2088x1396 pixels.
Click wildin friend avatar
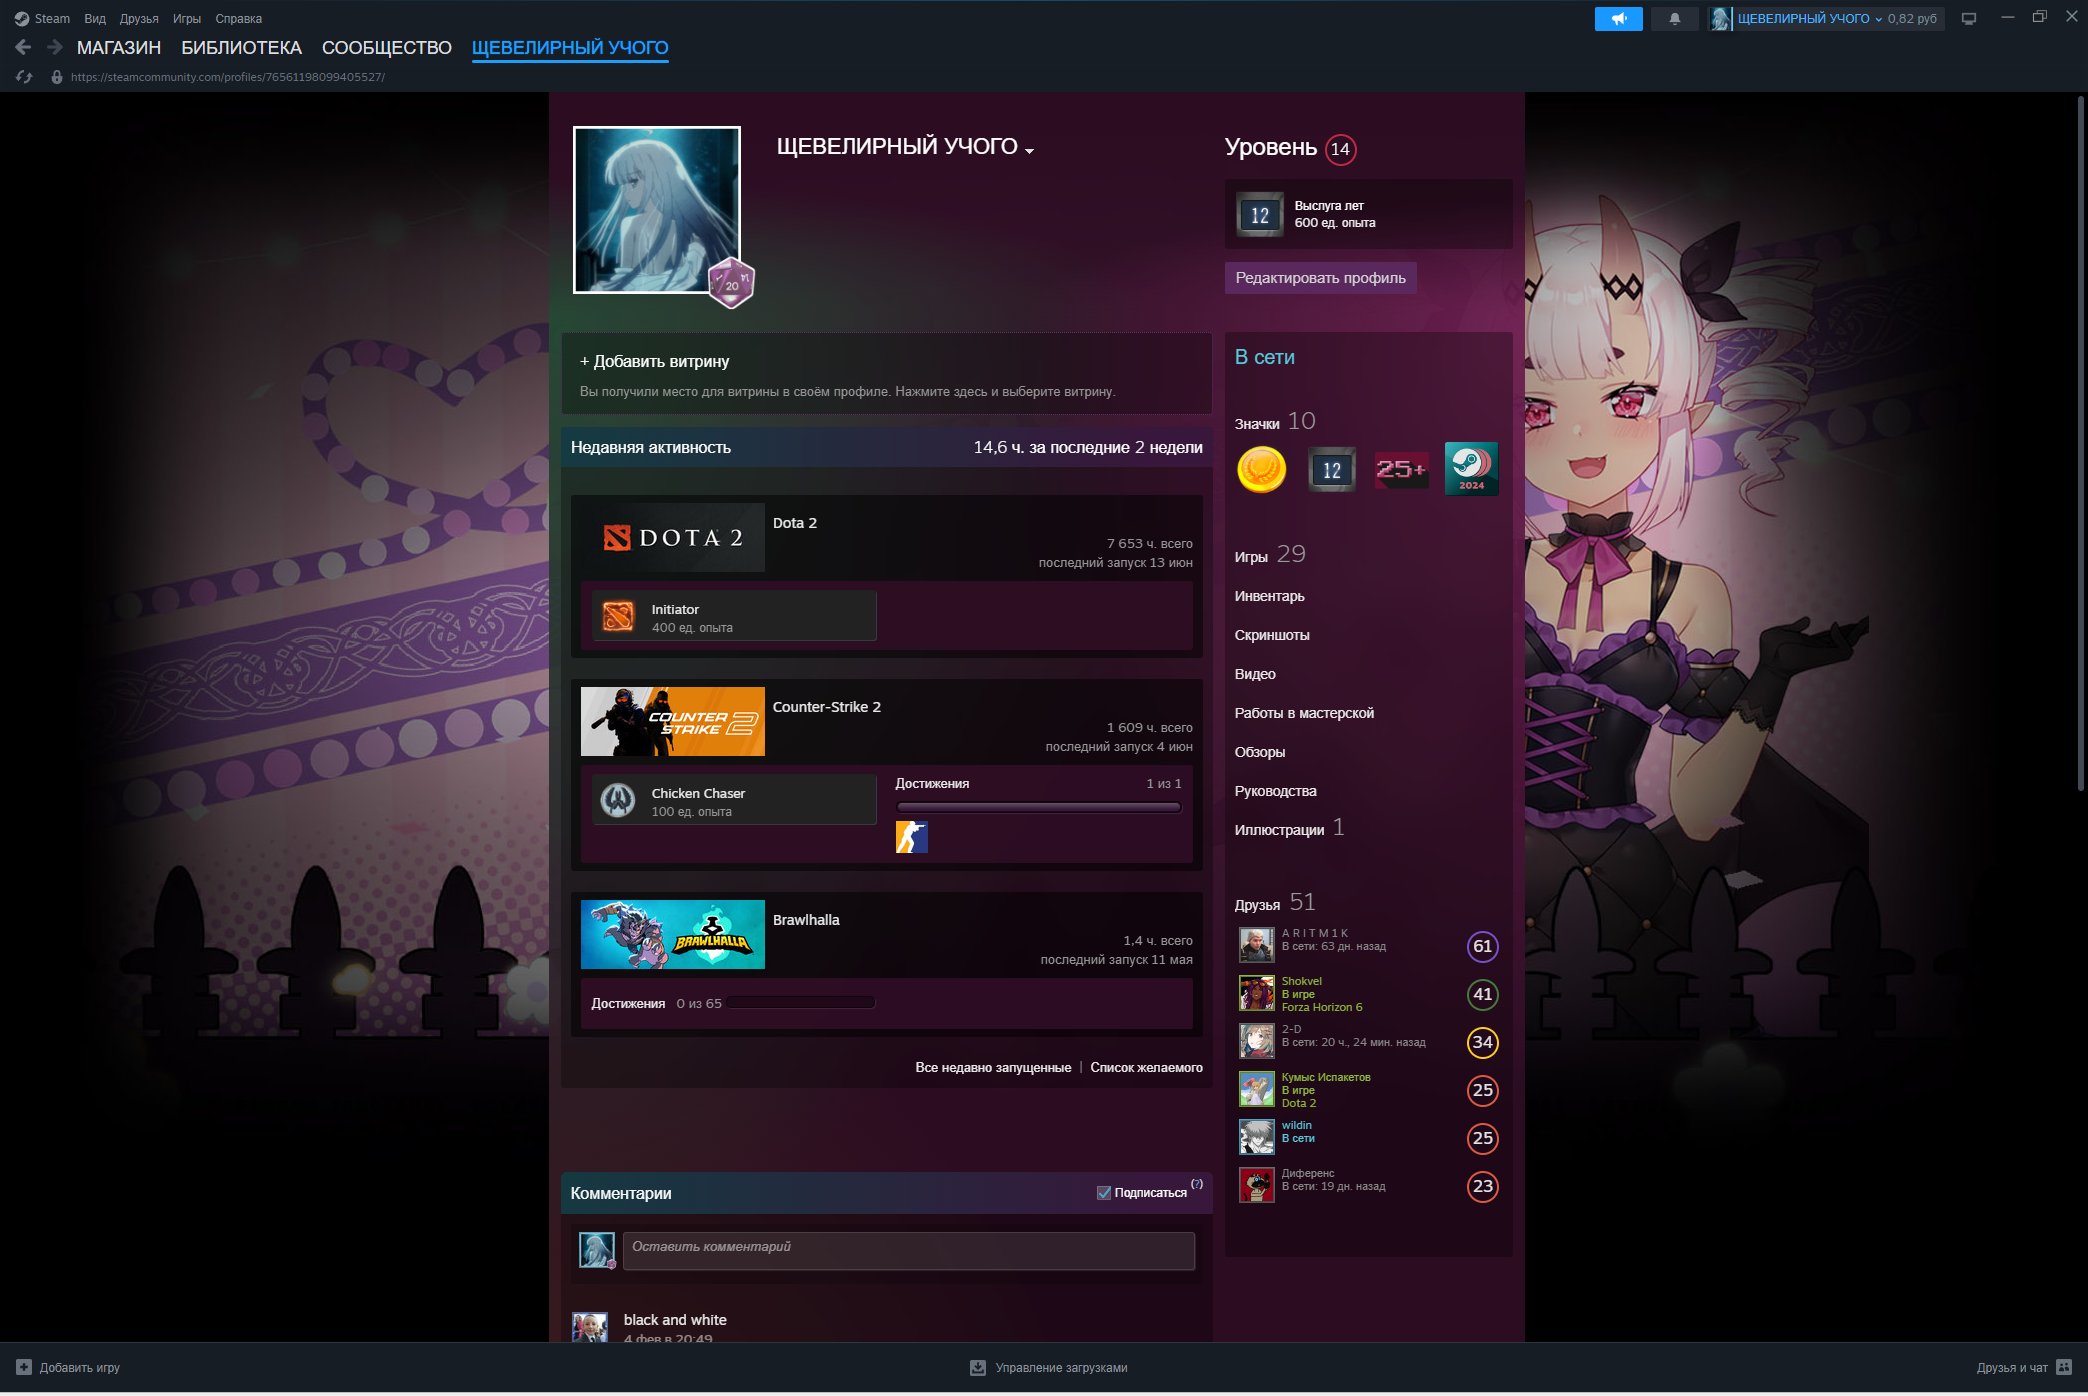1257,1137
